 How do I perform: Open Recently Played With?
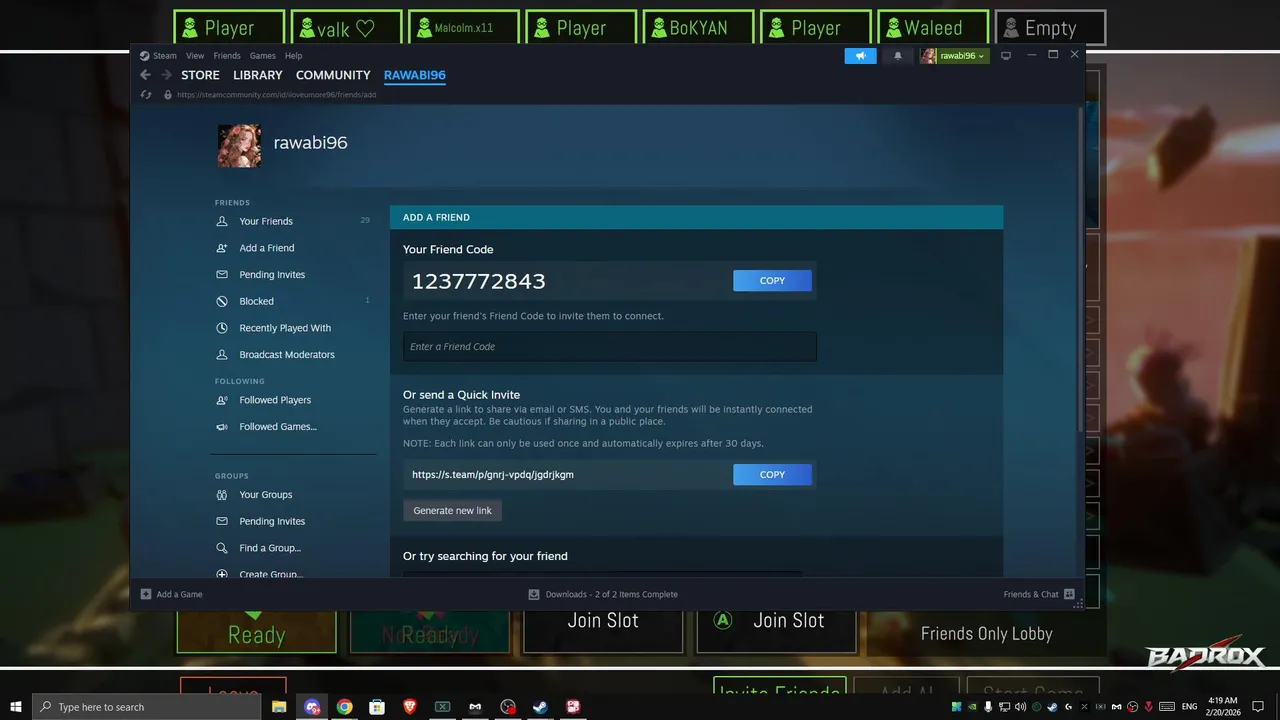tap(285, 328)
